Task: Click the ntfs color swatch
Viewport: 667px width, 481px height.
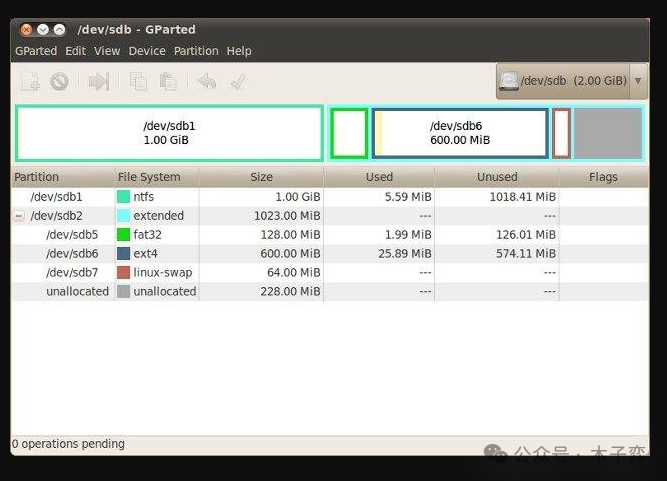Action: coord(123,196)
